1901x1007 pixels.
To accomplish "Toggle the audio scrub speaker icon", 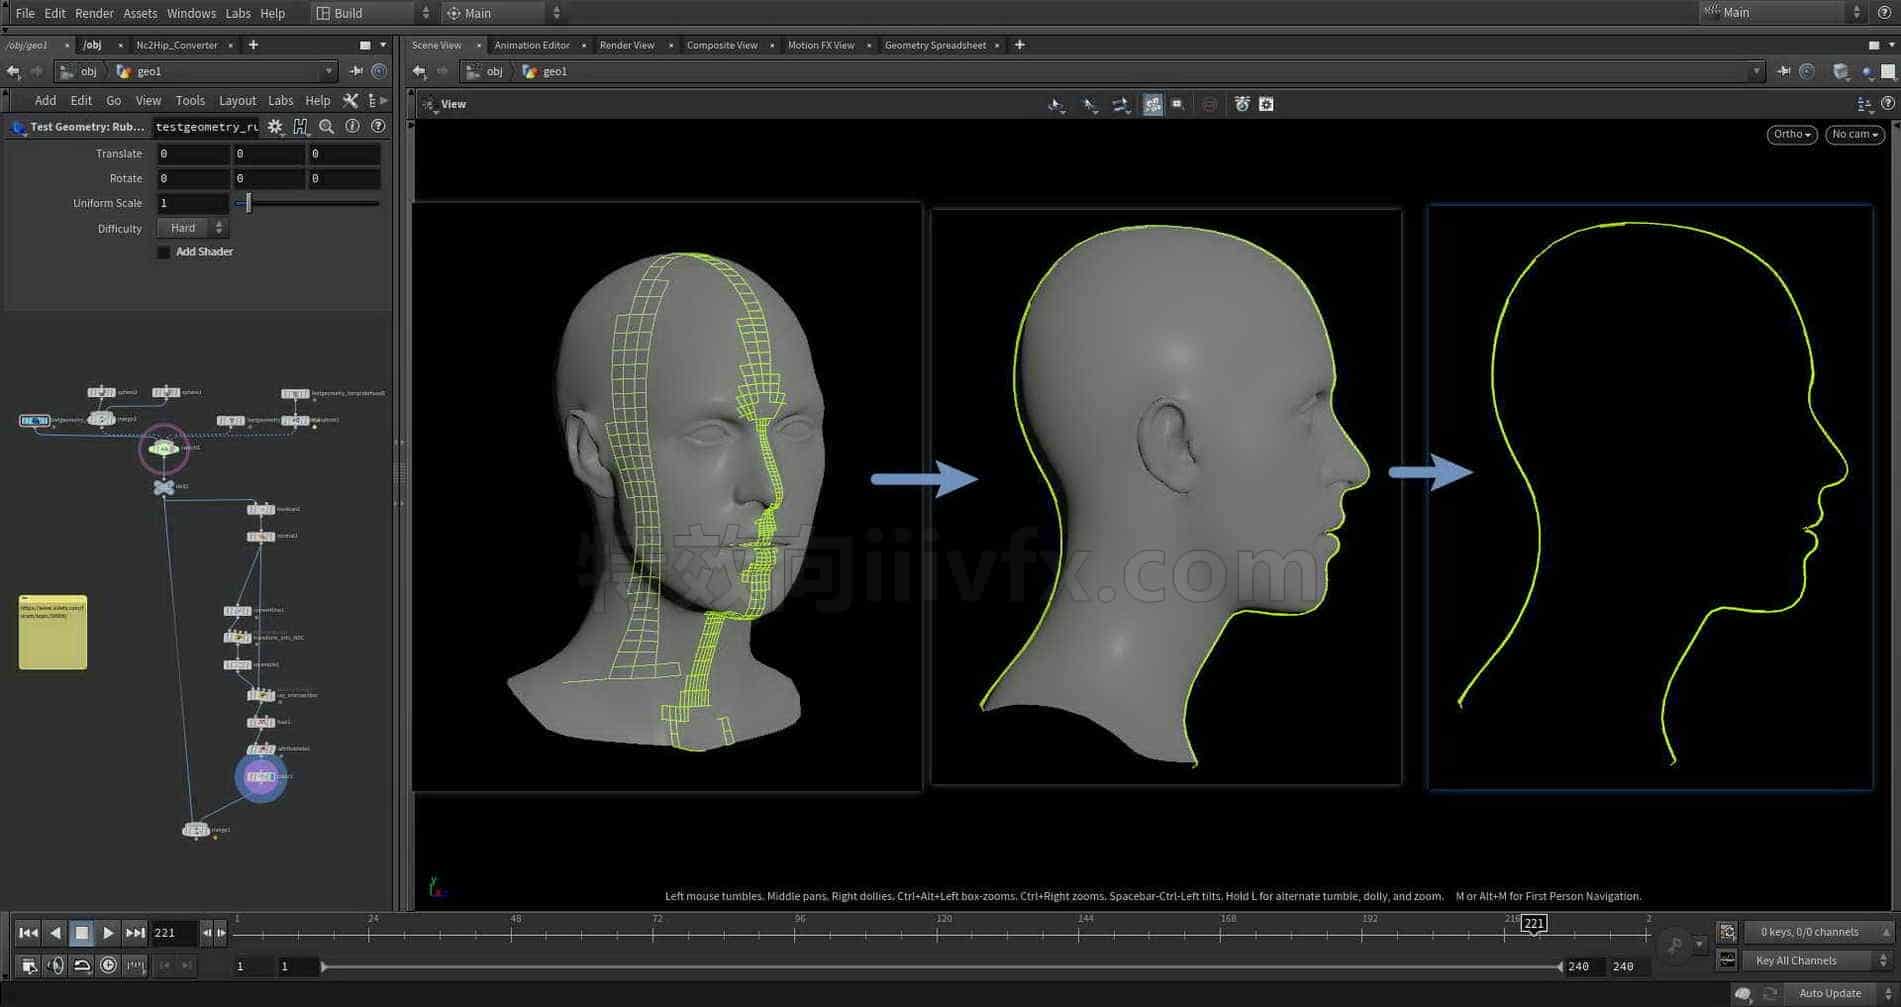I will pyautogui.click(x=55, y=965).
